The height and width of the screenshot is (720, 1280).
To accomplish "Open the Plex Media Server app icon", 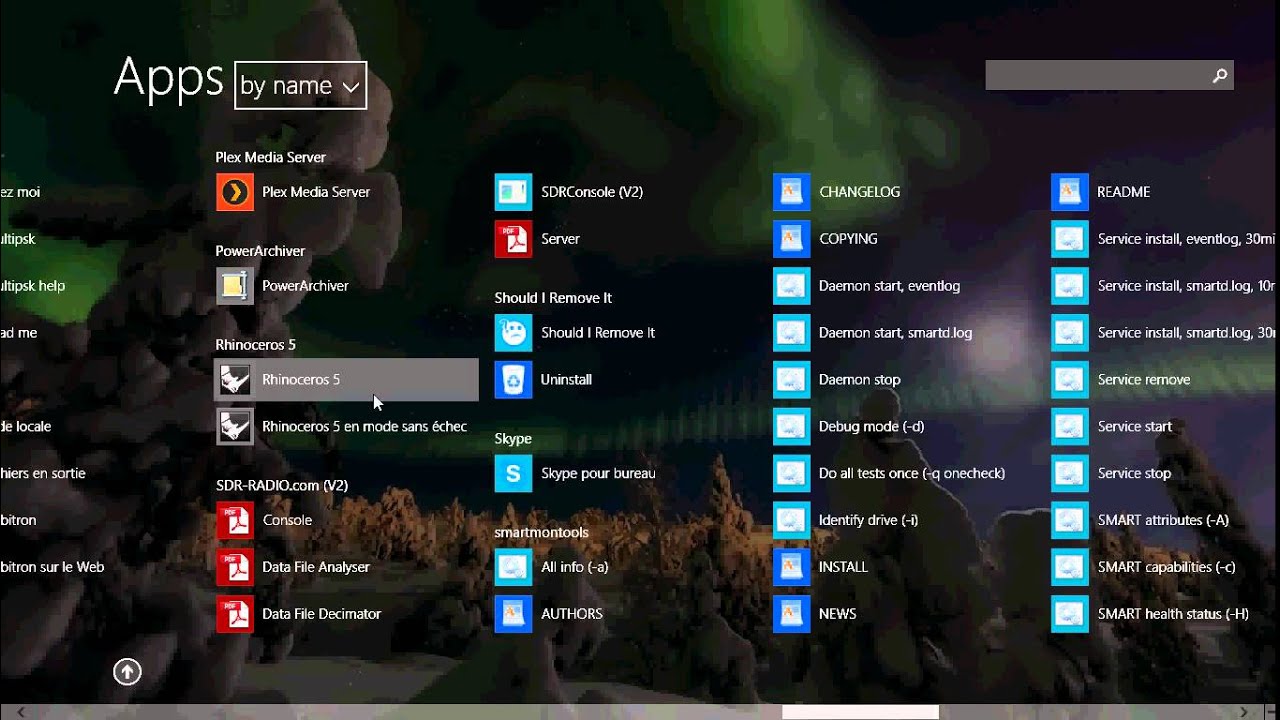I will click(235, 192).
